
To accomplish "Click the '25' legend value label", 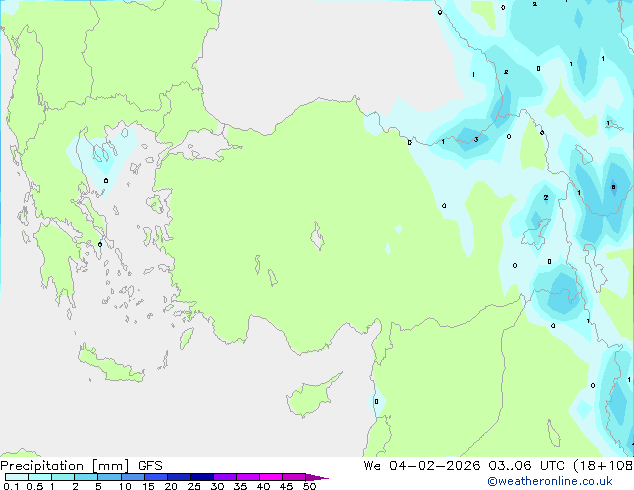I will pyautogui.click(x=194, y=486).
